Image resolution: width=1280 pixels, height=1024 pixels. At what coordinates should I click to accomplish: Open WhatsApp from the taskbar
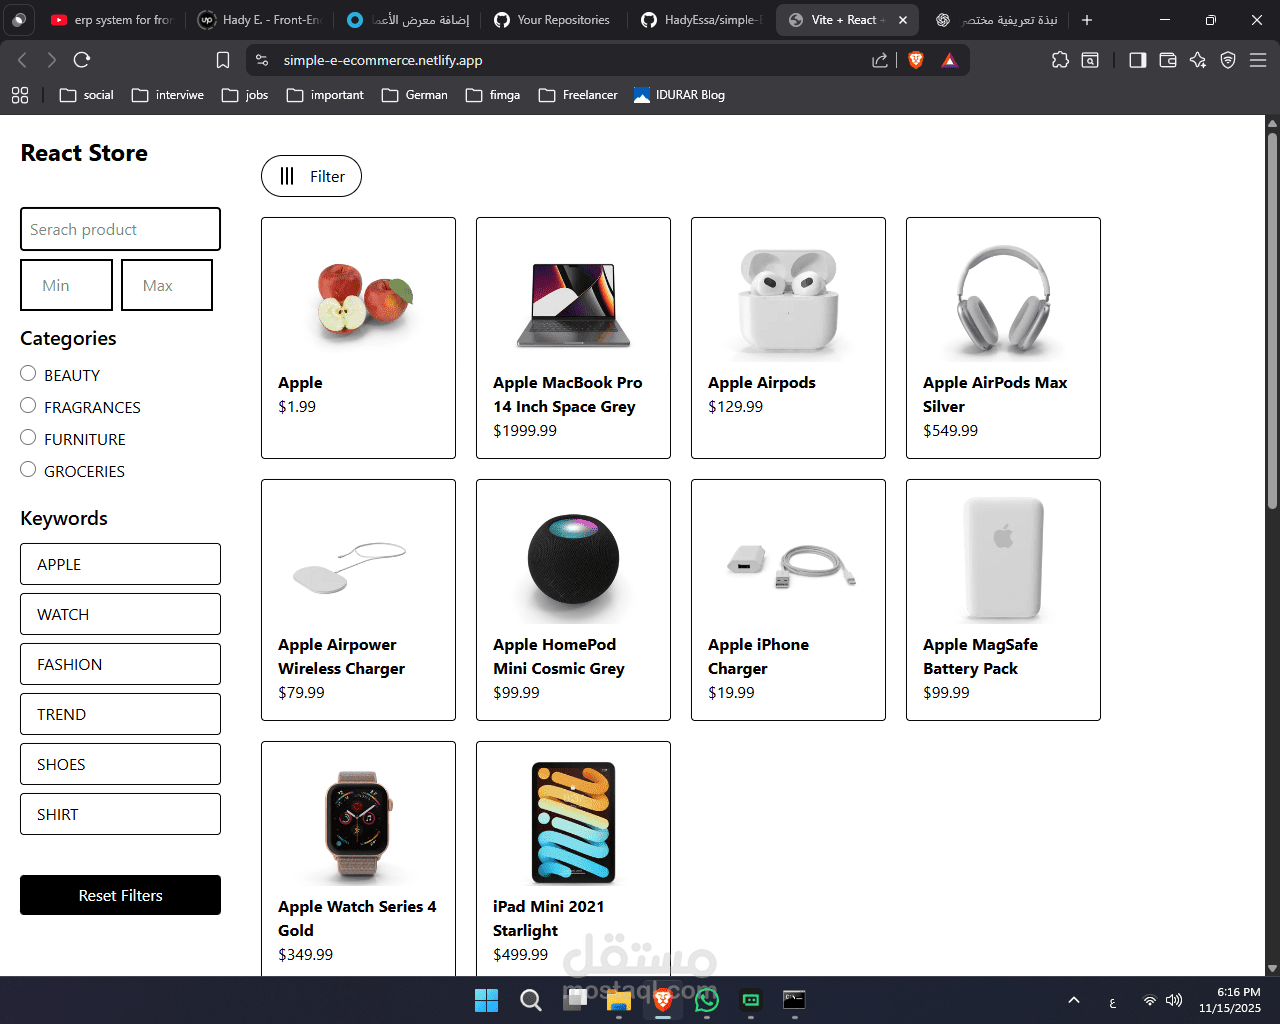pos(707,1000)
